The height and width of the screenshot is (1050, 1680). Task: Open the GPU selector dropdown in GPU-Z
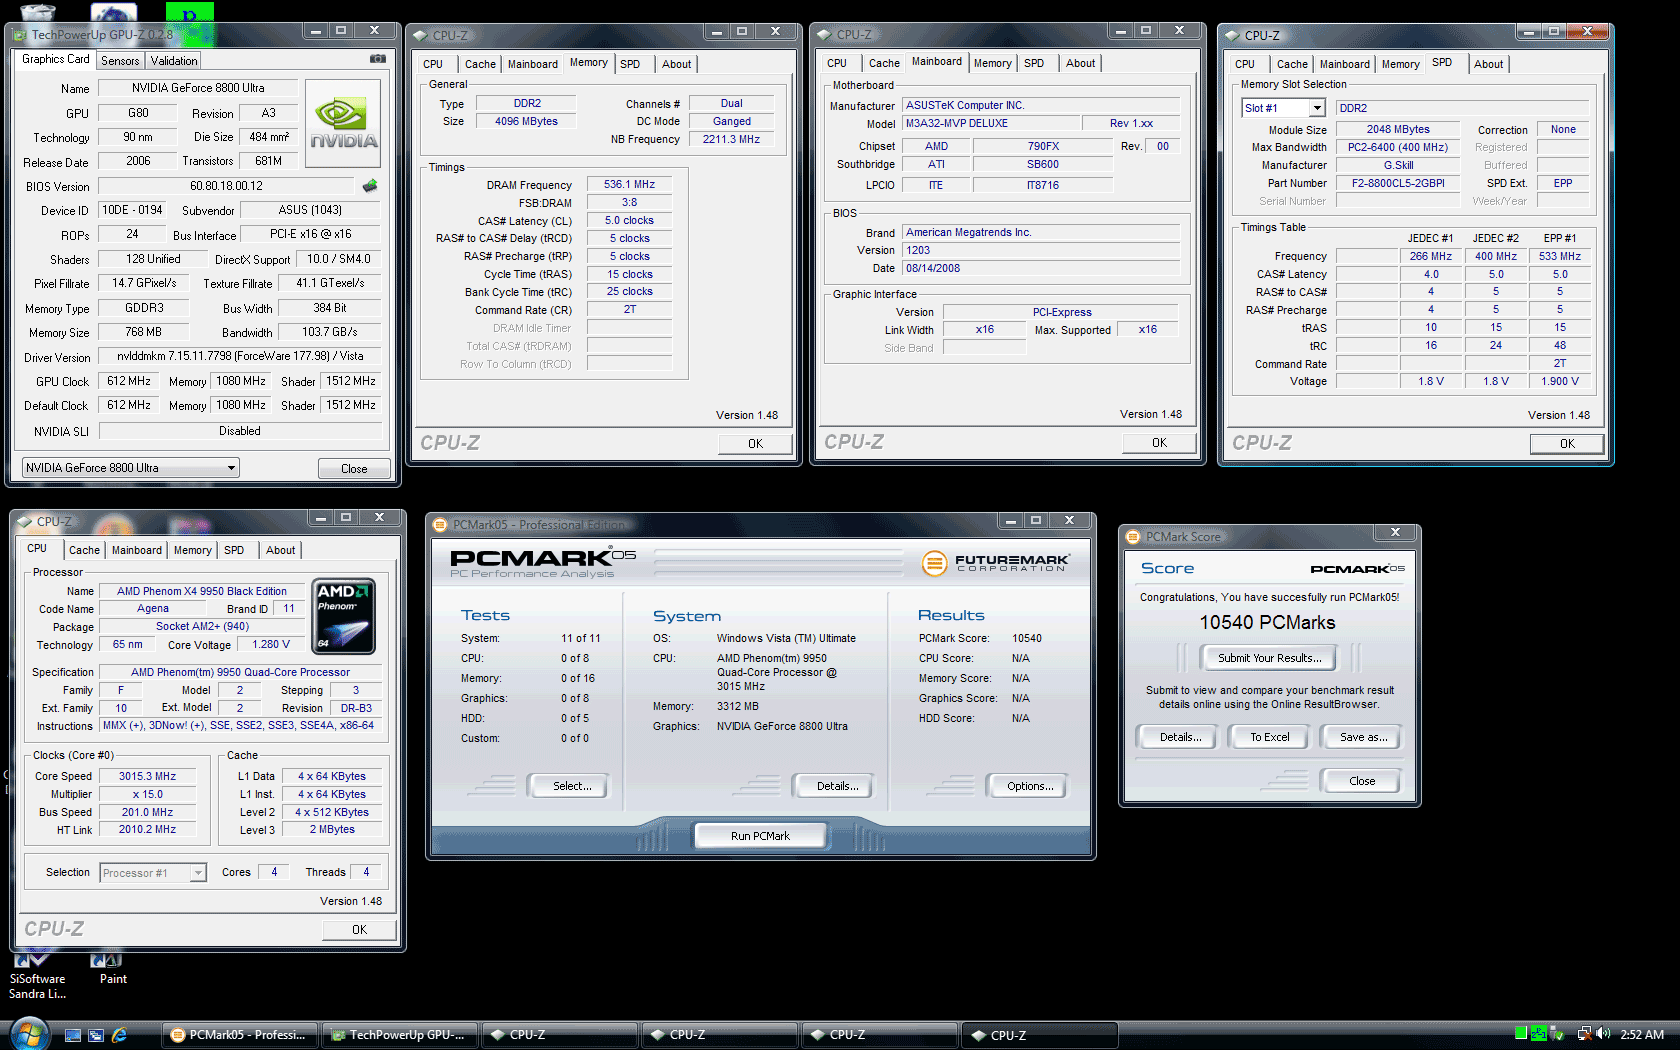(131, 468)
